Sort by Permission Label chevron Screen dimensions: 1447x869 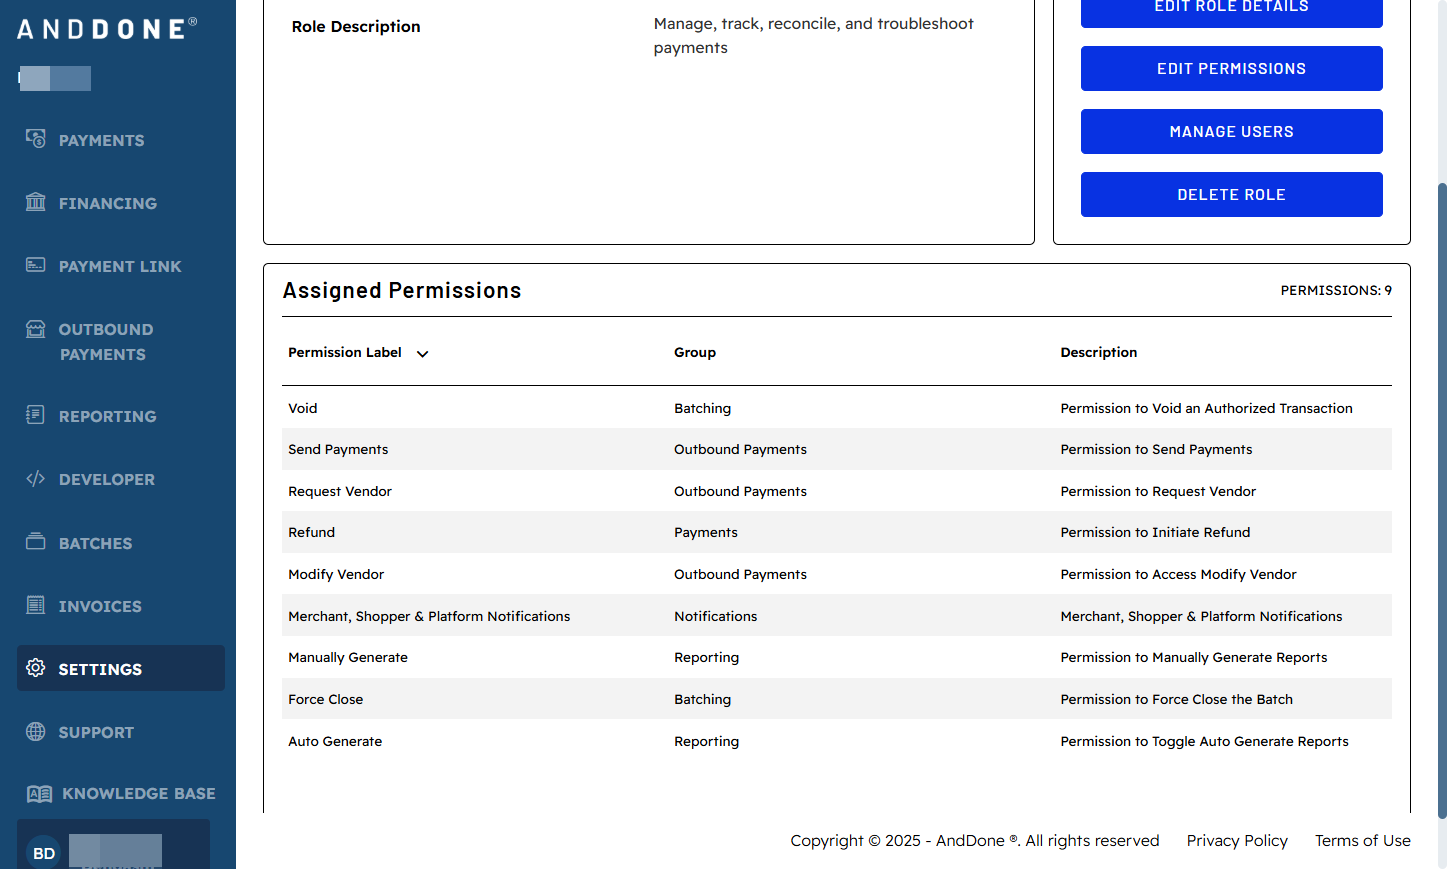tap(423, 354)
